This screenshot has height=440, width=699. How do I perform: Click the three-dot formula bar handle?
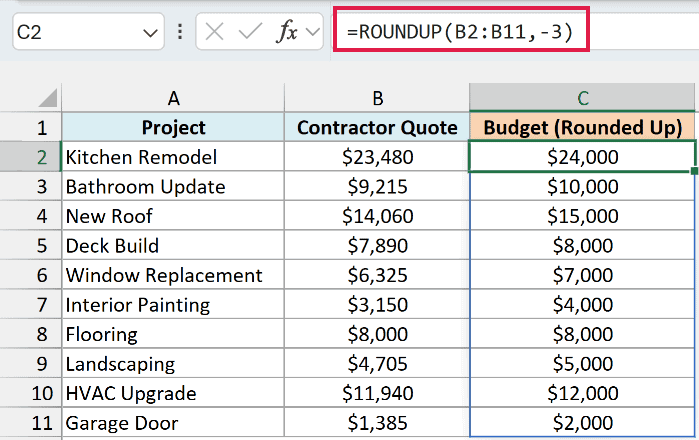click(180, 32)
